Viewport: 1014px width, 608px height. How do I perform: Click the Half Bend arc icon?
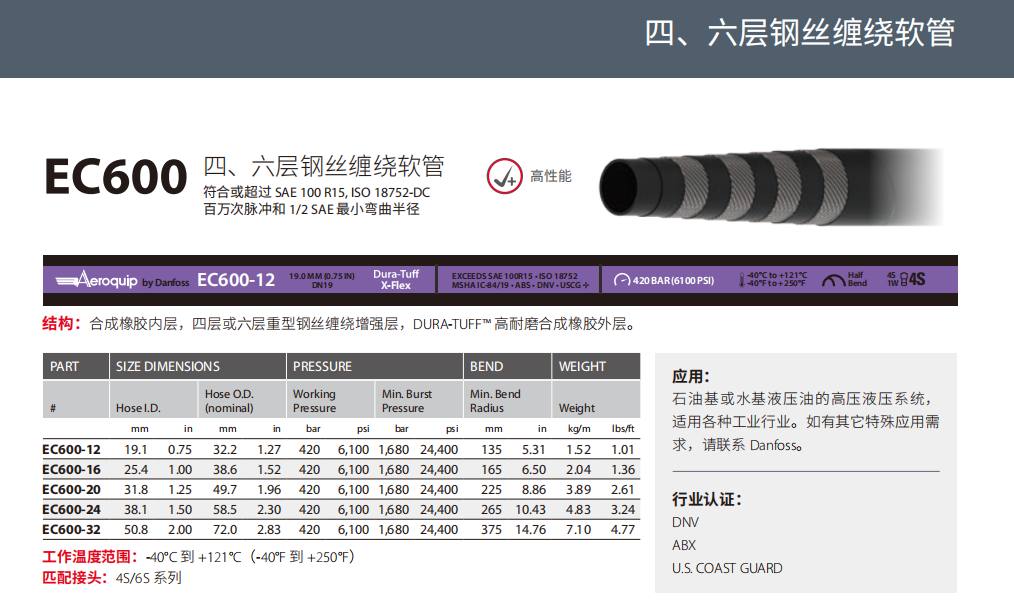[833, 280]
